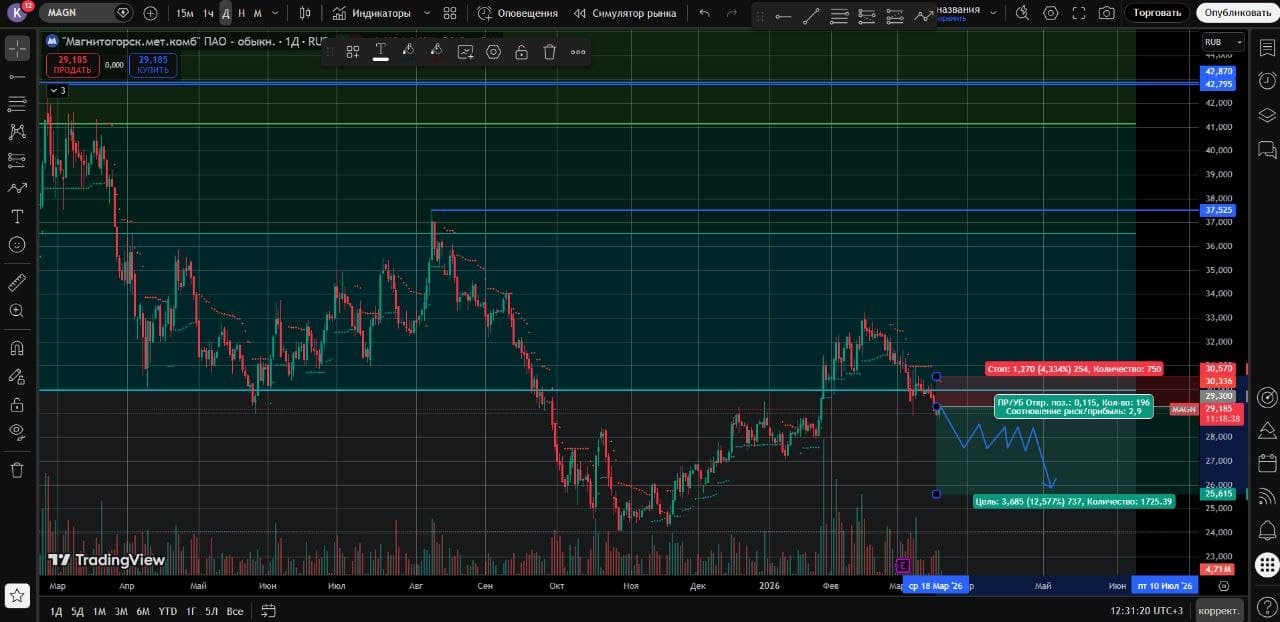Select the Text tool in left sidebar

[x=17, y=216]
